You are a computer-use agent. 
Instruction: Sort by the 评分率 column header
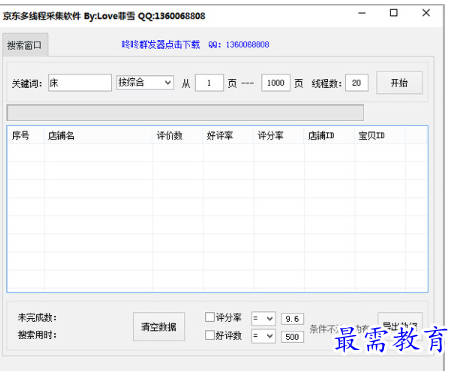[x=279, y=135]
